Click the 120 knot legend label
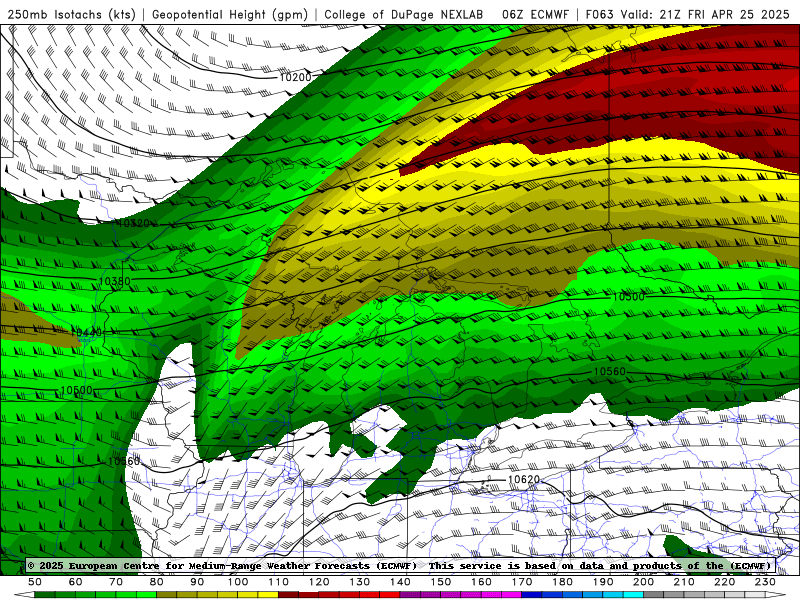800x600 pixels. tap(319, 582)
